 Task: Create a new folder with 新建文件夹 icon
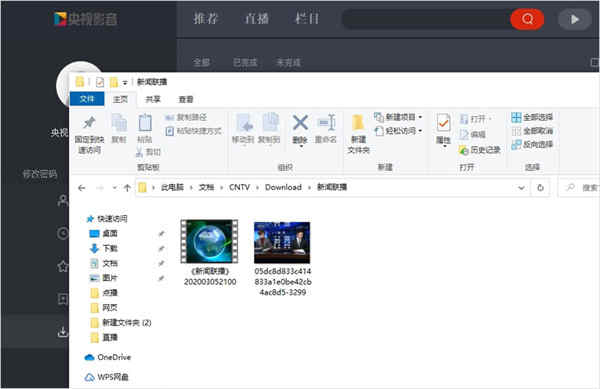358,123
